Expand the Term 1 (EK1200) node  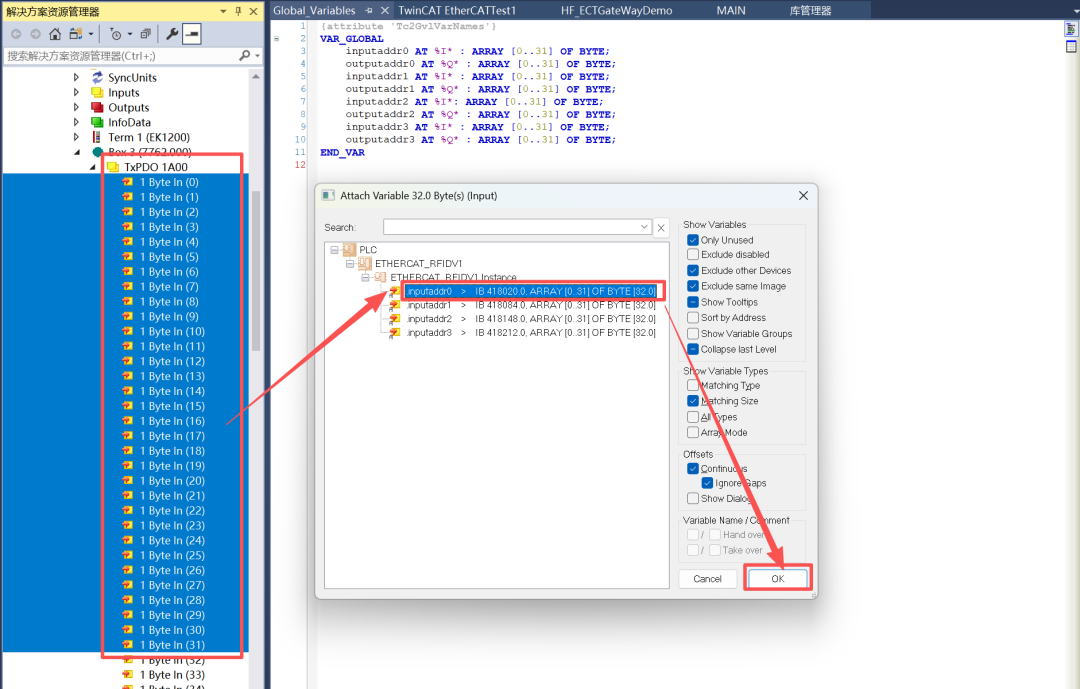coord(76,138)
